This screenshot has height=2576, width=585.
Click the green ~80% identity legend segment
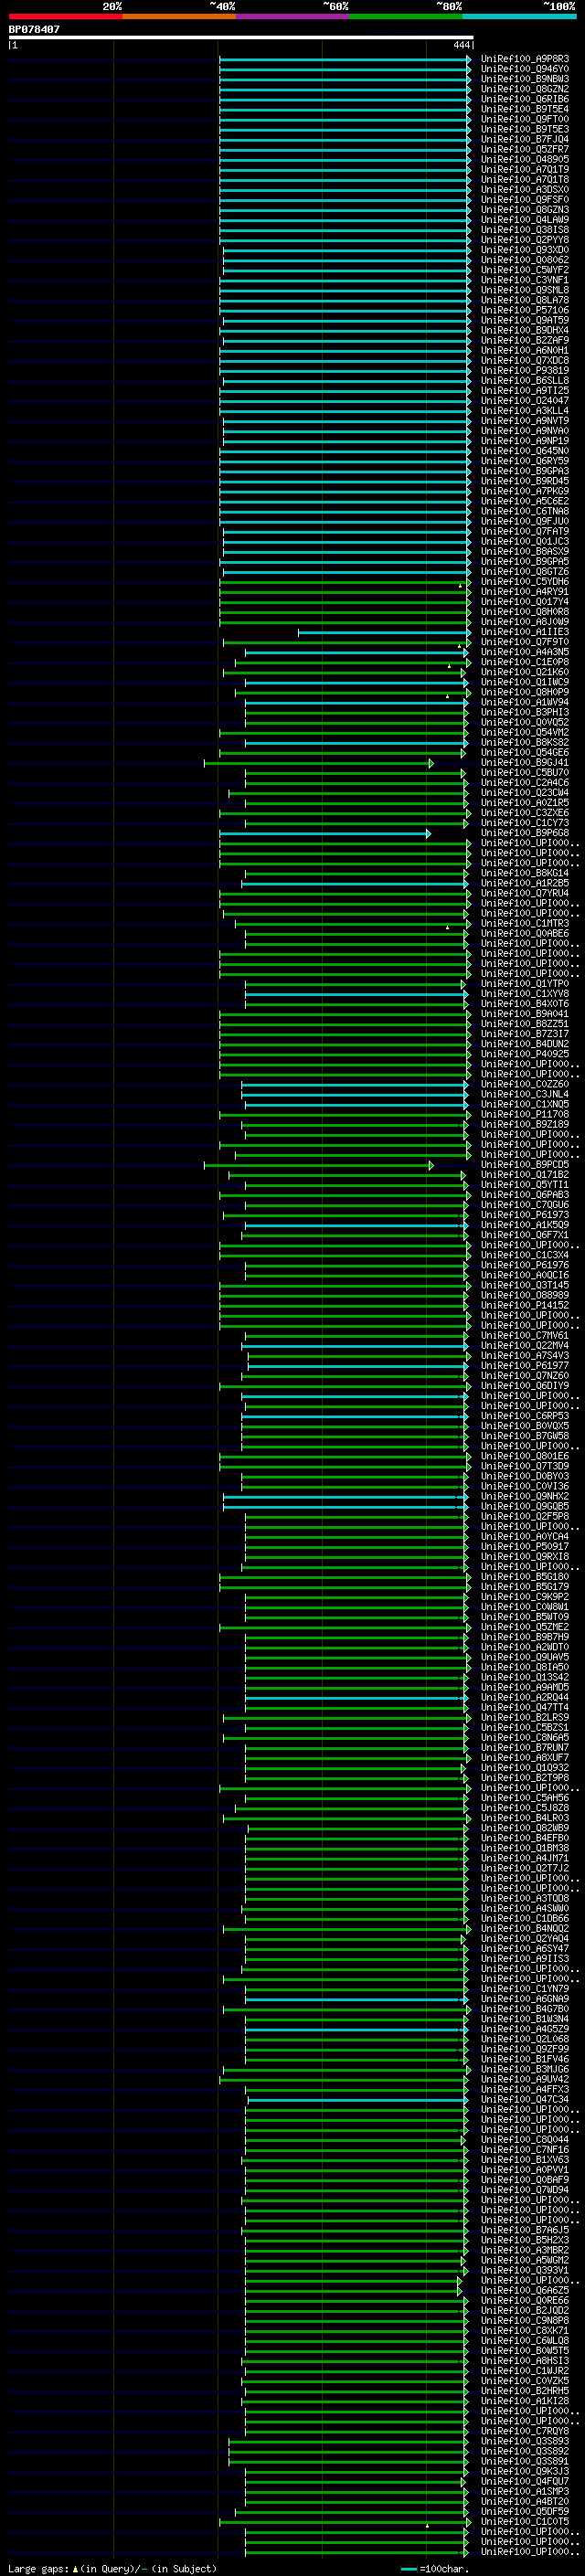point(406,16)
